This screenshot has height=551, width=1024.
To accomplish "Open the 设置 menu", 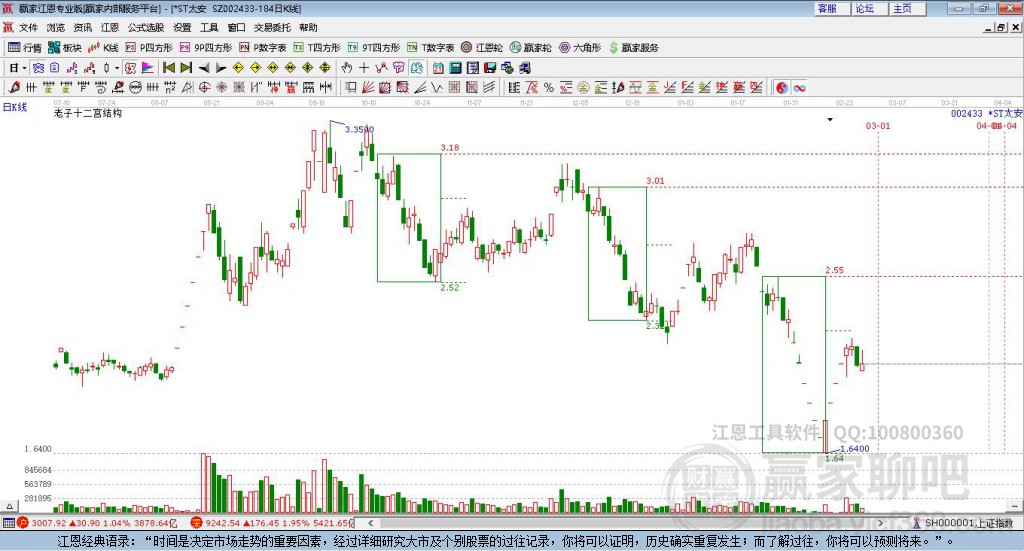I will (182, 27).
